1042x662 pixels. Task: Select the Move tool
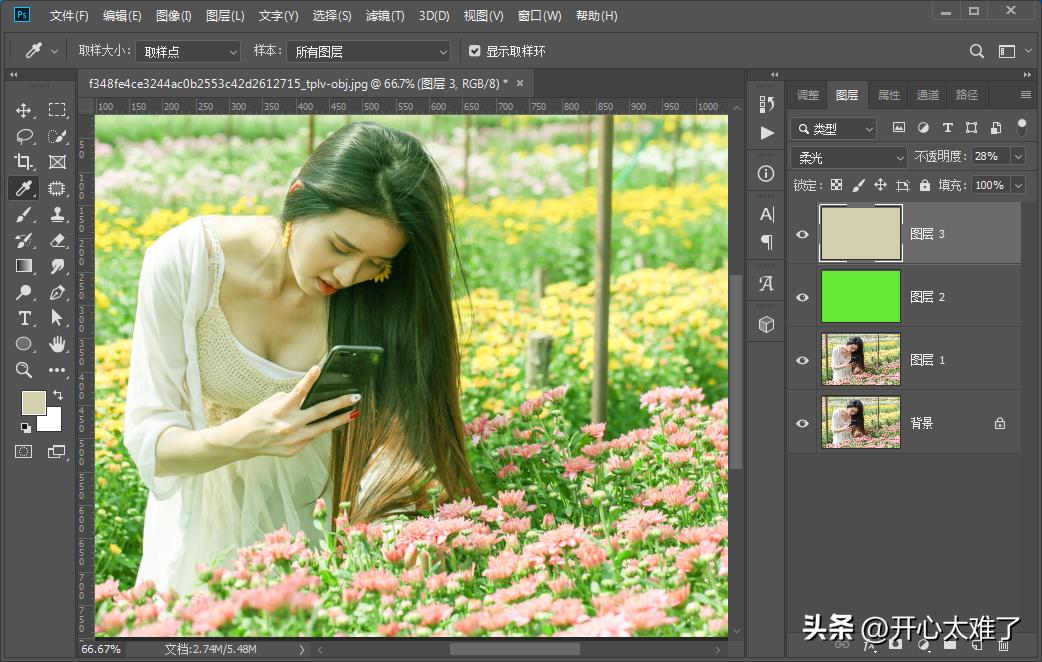(x=25, y=109)
